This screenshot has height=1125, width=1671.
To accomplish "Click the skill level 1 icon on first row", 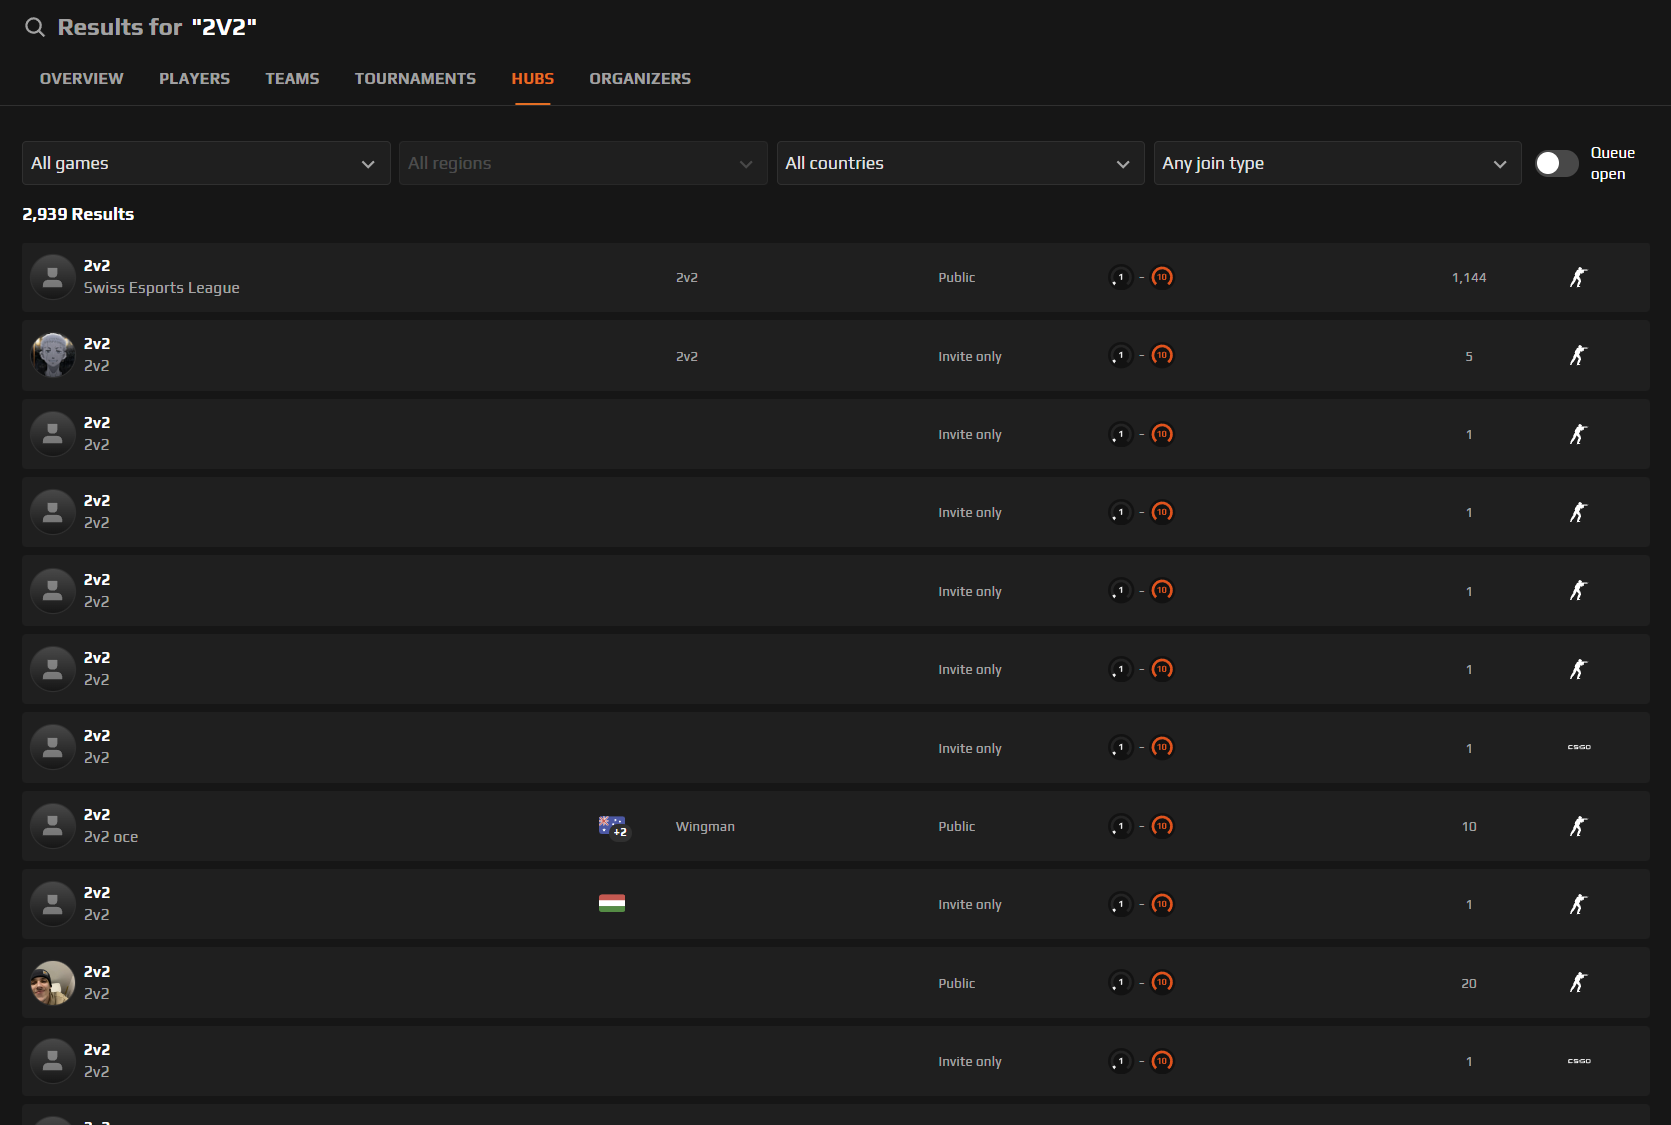I will (x=1120, y=277).
